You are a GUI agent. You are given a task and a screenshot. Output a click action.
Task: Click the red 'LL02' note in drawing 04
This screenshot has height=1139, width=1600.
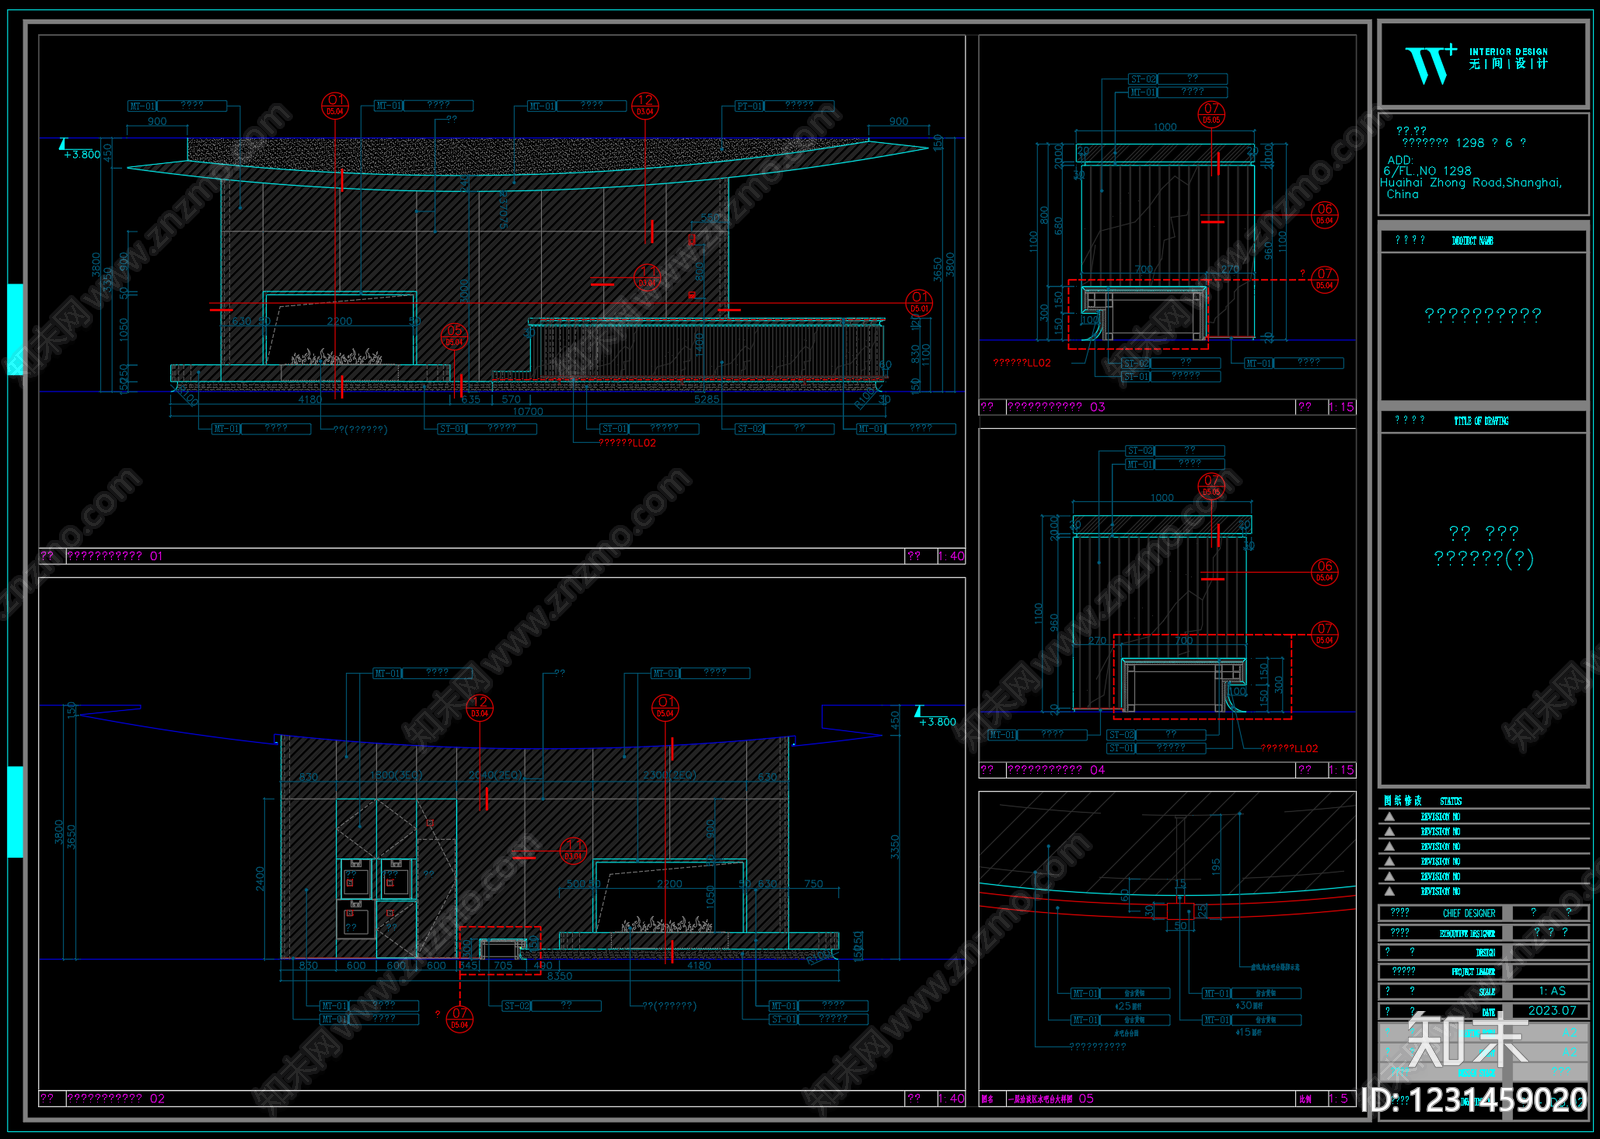pyautogui.click(x=1290, y=748)
